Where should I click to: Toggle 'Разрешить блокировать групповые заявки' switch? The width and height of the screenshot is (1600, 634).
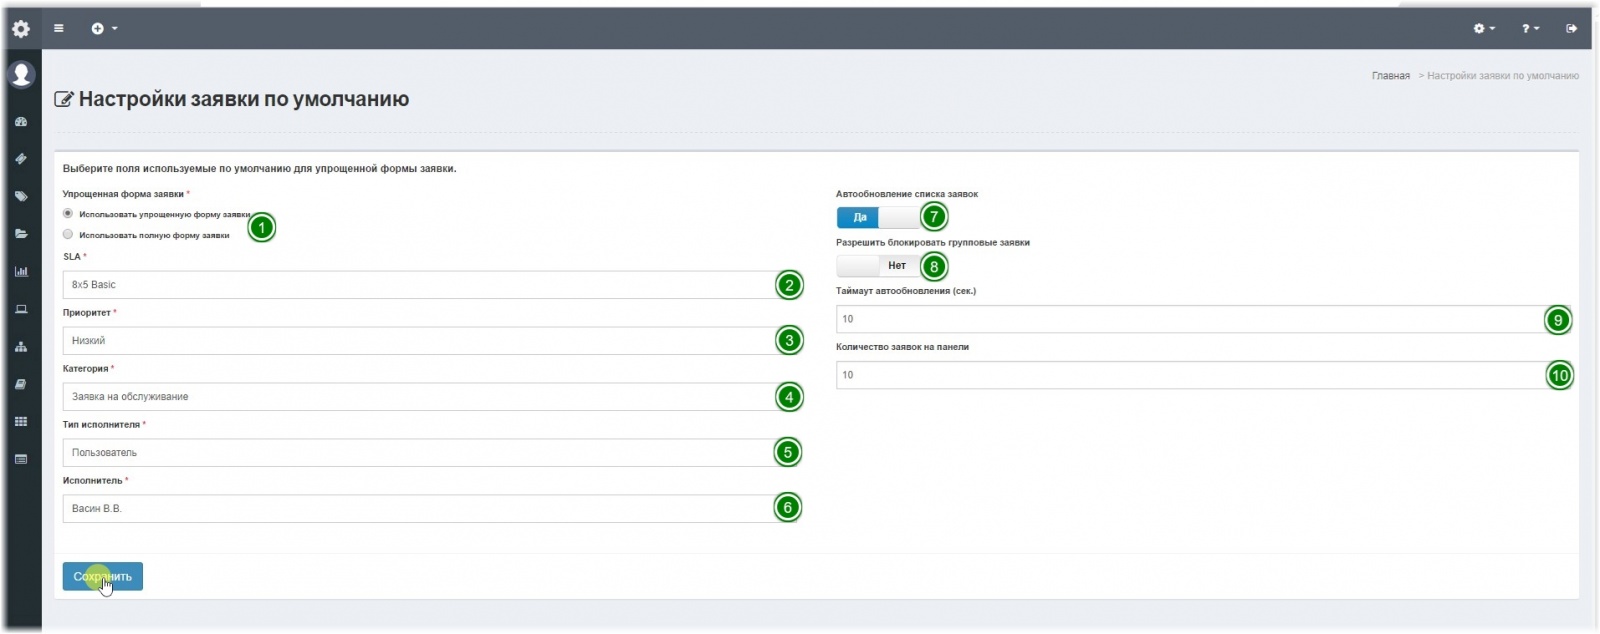877,266
